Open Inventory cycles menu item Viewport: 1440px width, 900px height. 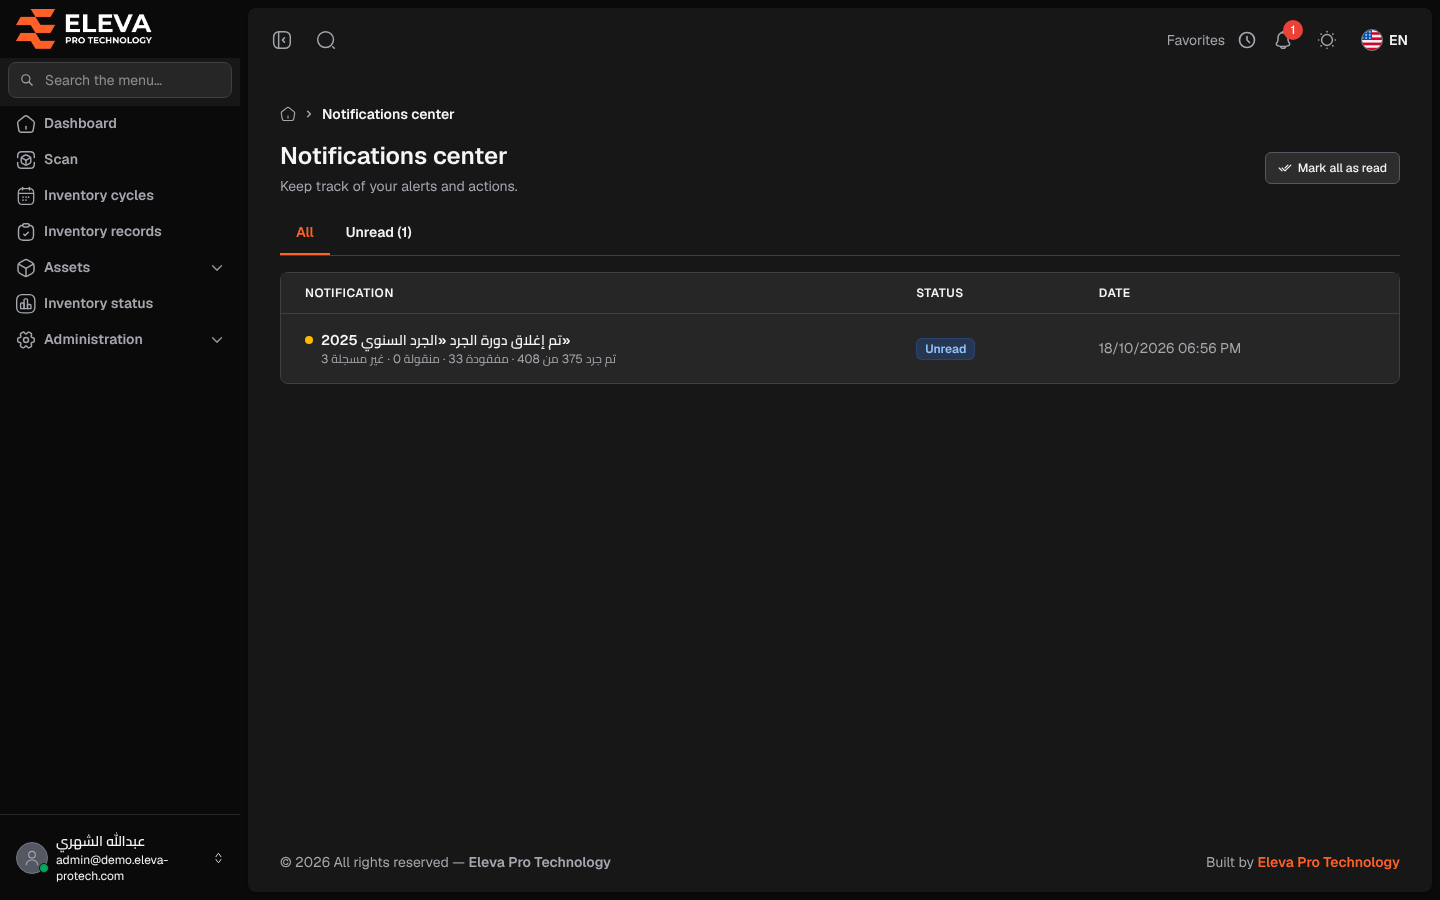tap(120, 196)
